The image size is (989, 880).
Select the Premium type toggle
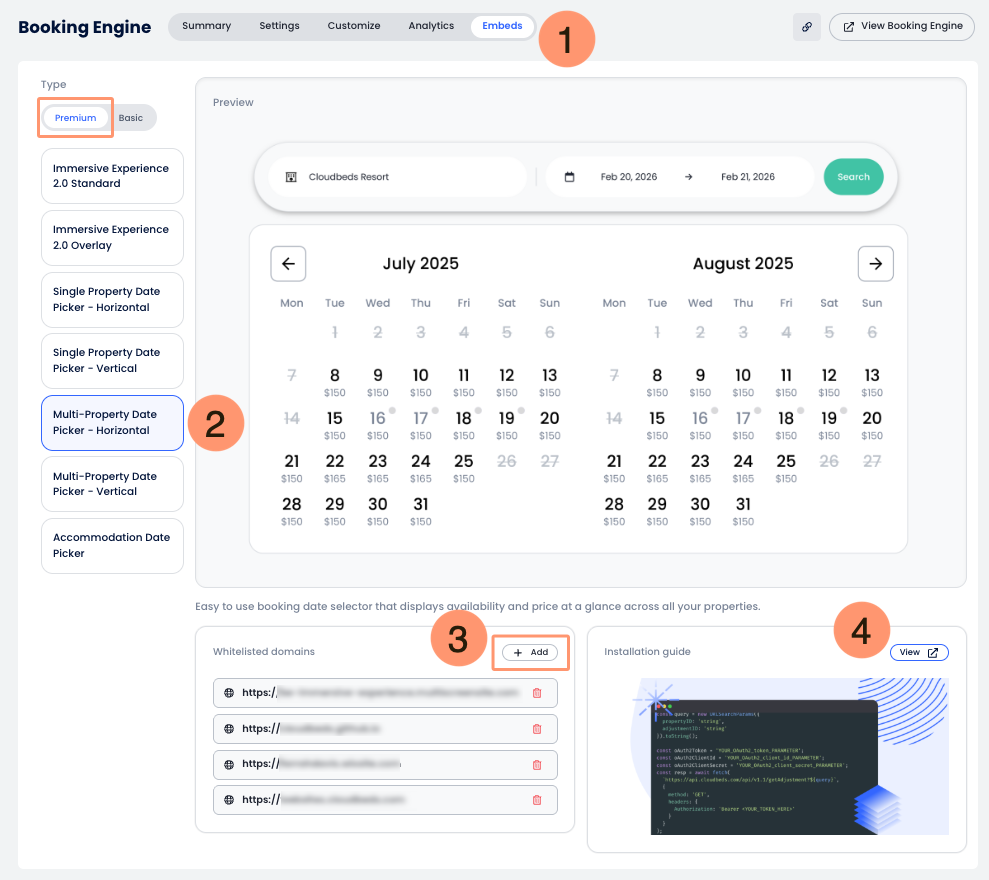click(x=76, y=118)
